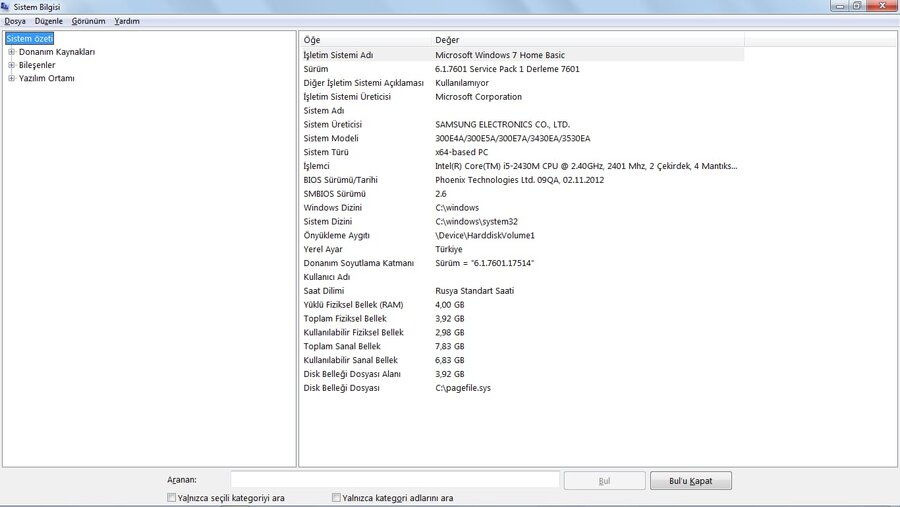Select the Sistem Dizini row
This screenshot has width=900, height=507.
[x=522, y=221]
